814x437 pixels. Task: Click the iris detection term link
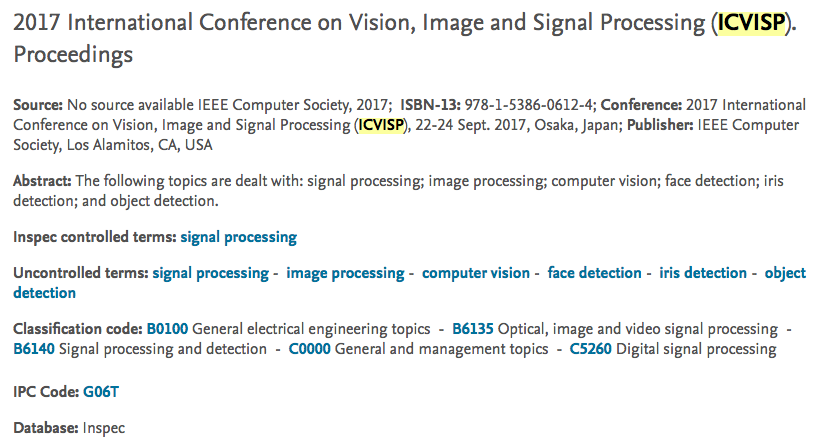pos(703,273)
